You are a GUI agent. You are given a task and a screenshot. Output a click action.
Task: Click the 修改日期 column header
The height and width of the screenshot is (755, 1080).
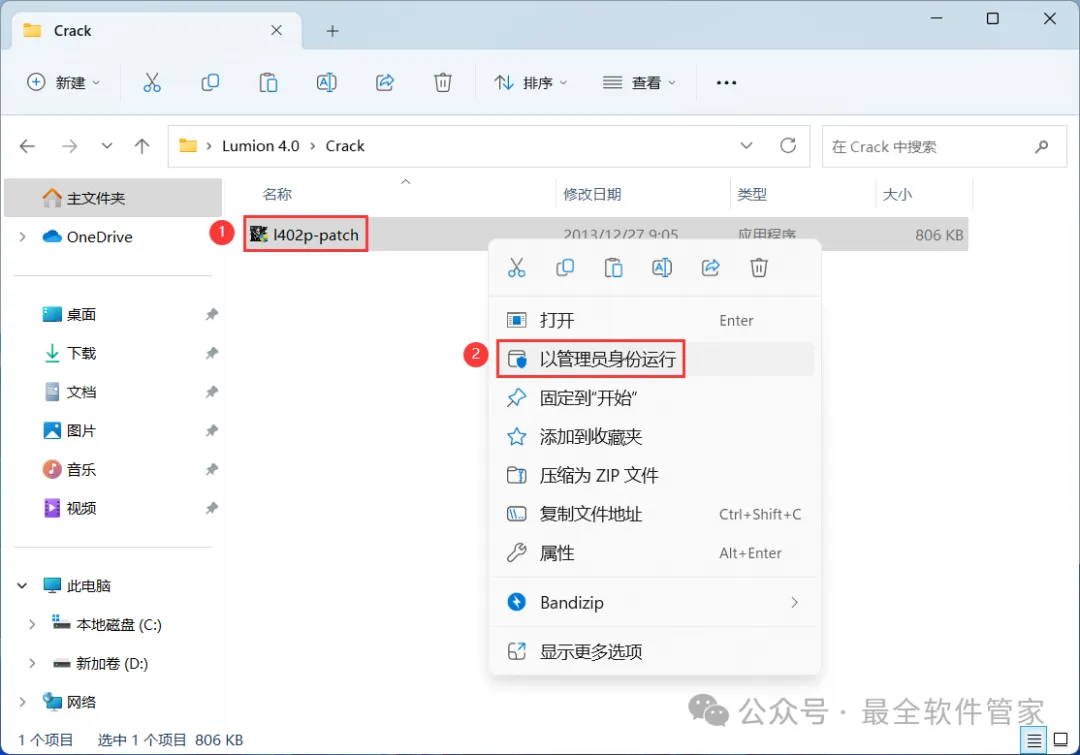592,195
